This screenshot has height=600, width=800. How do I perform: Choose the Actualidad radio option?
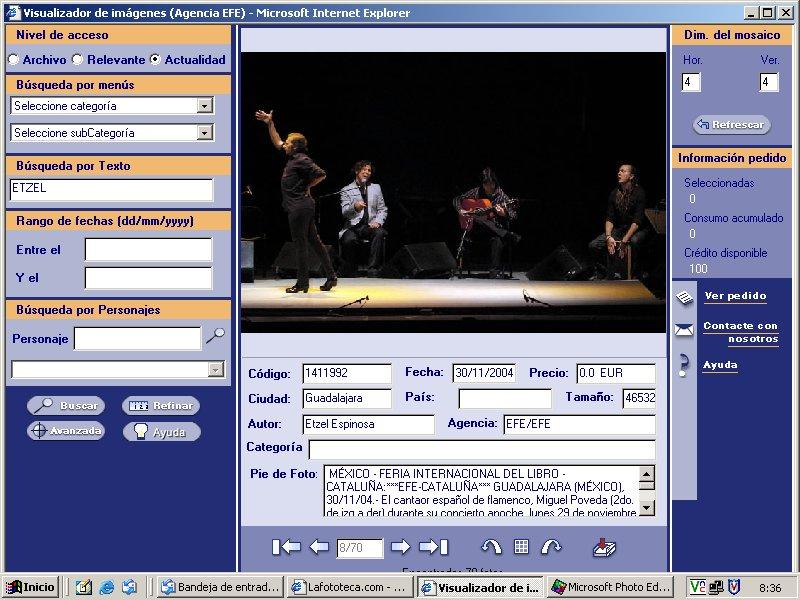[x=155, y=60]
